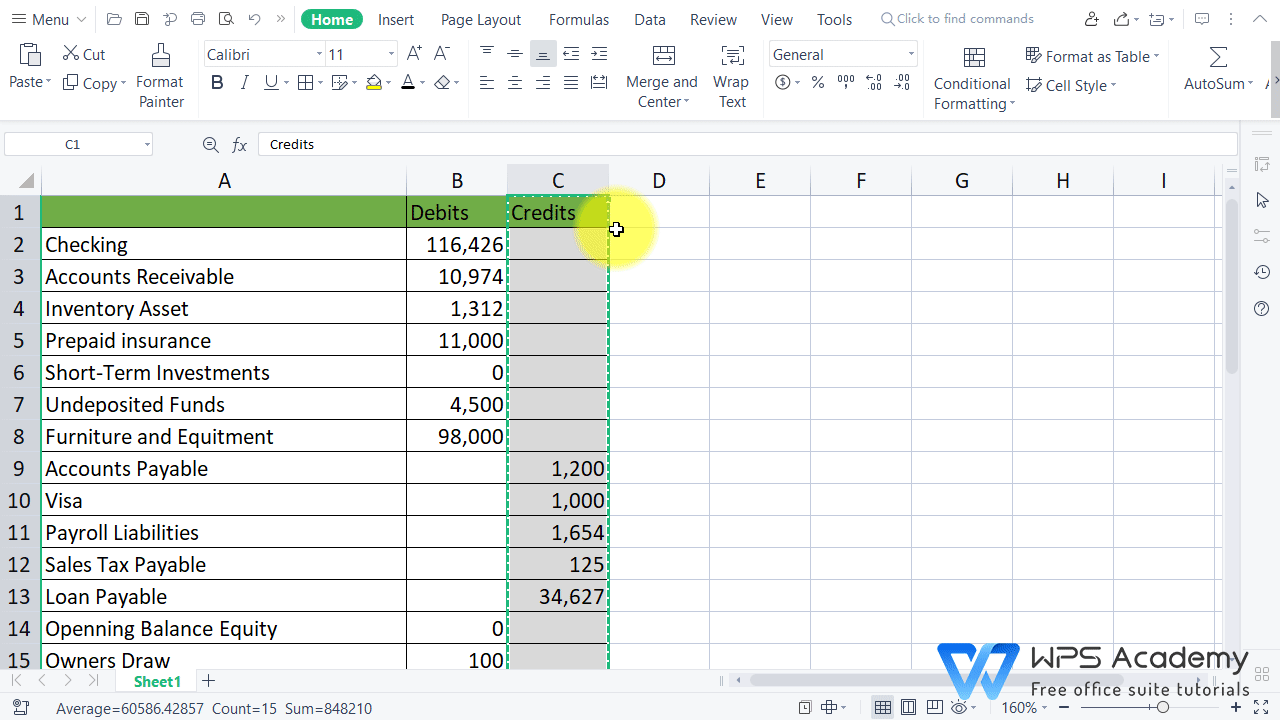This screenshot has width=1280, height=720.
Task: Click the column D header
Action: pyautogui.click(x=659, y=181)
